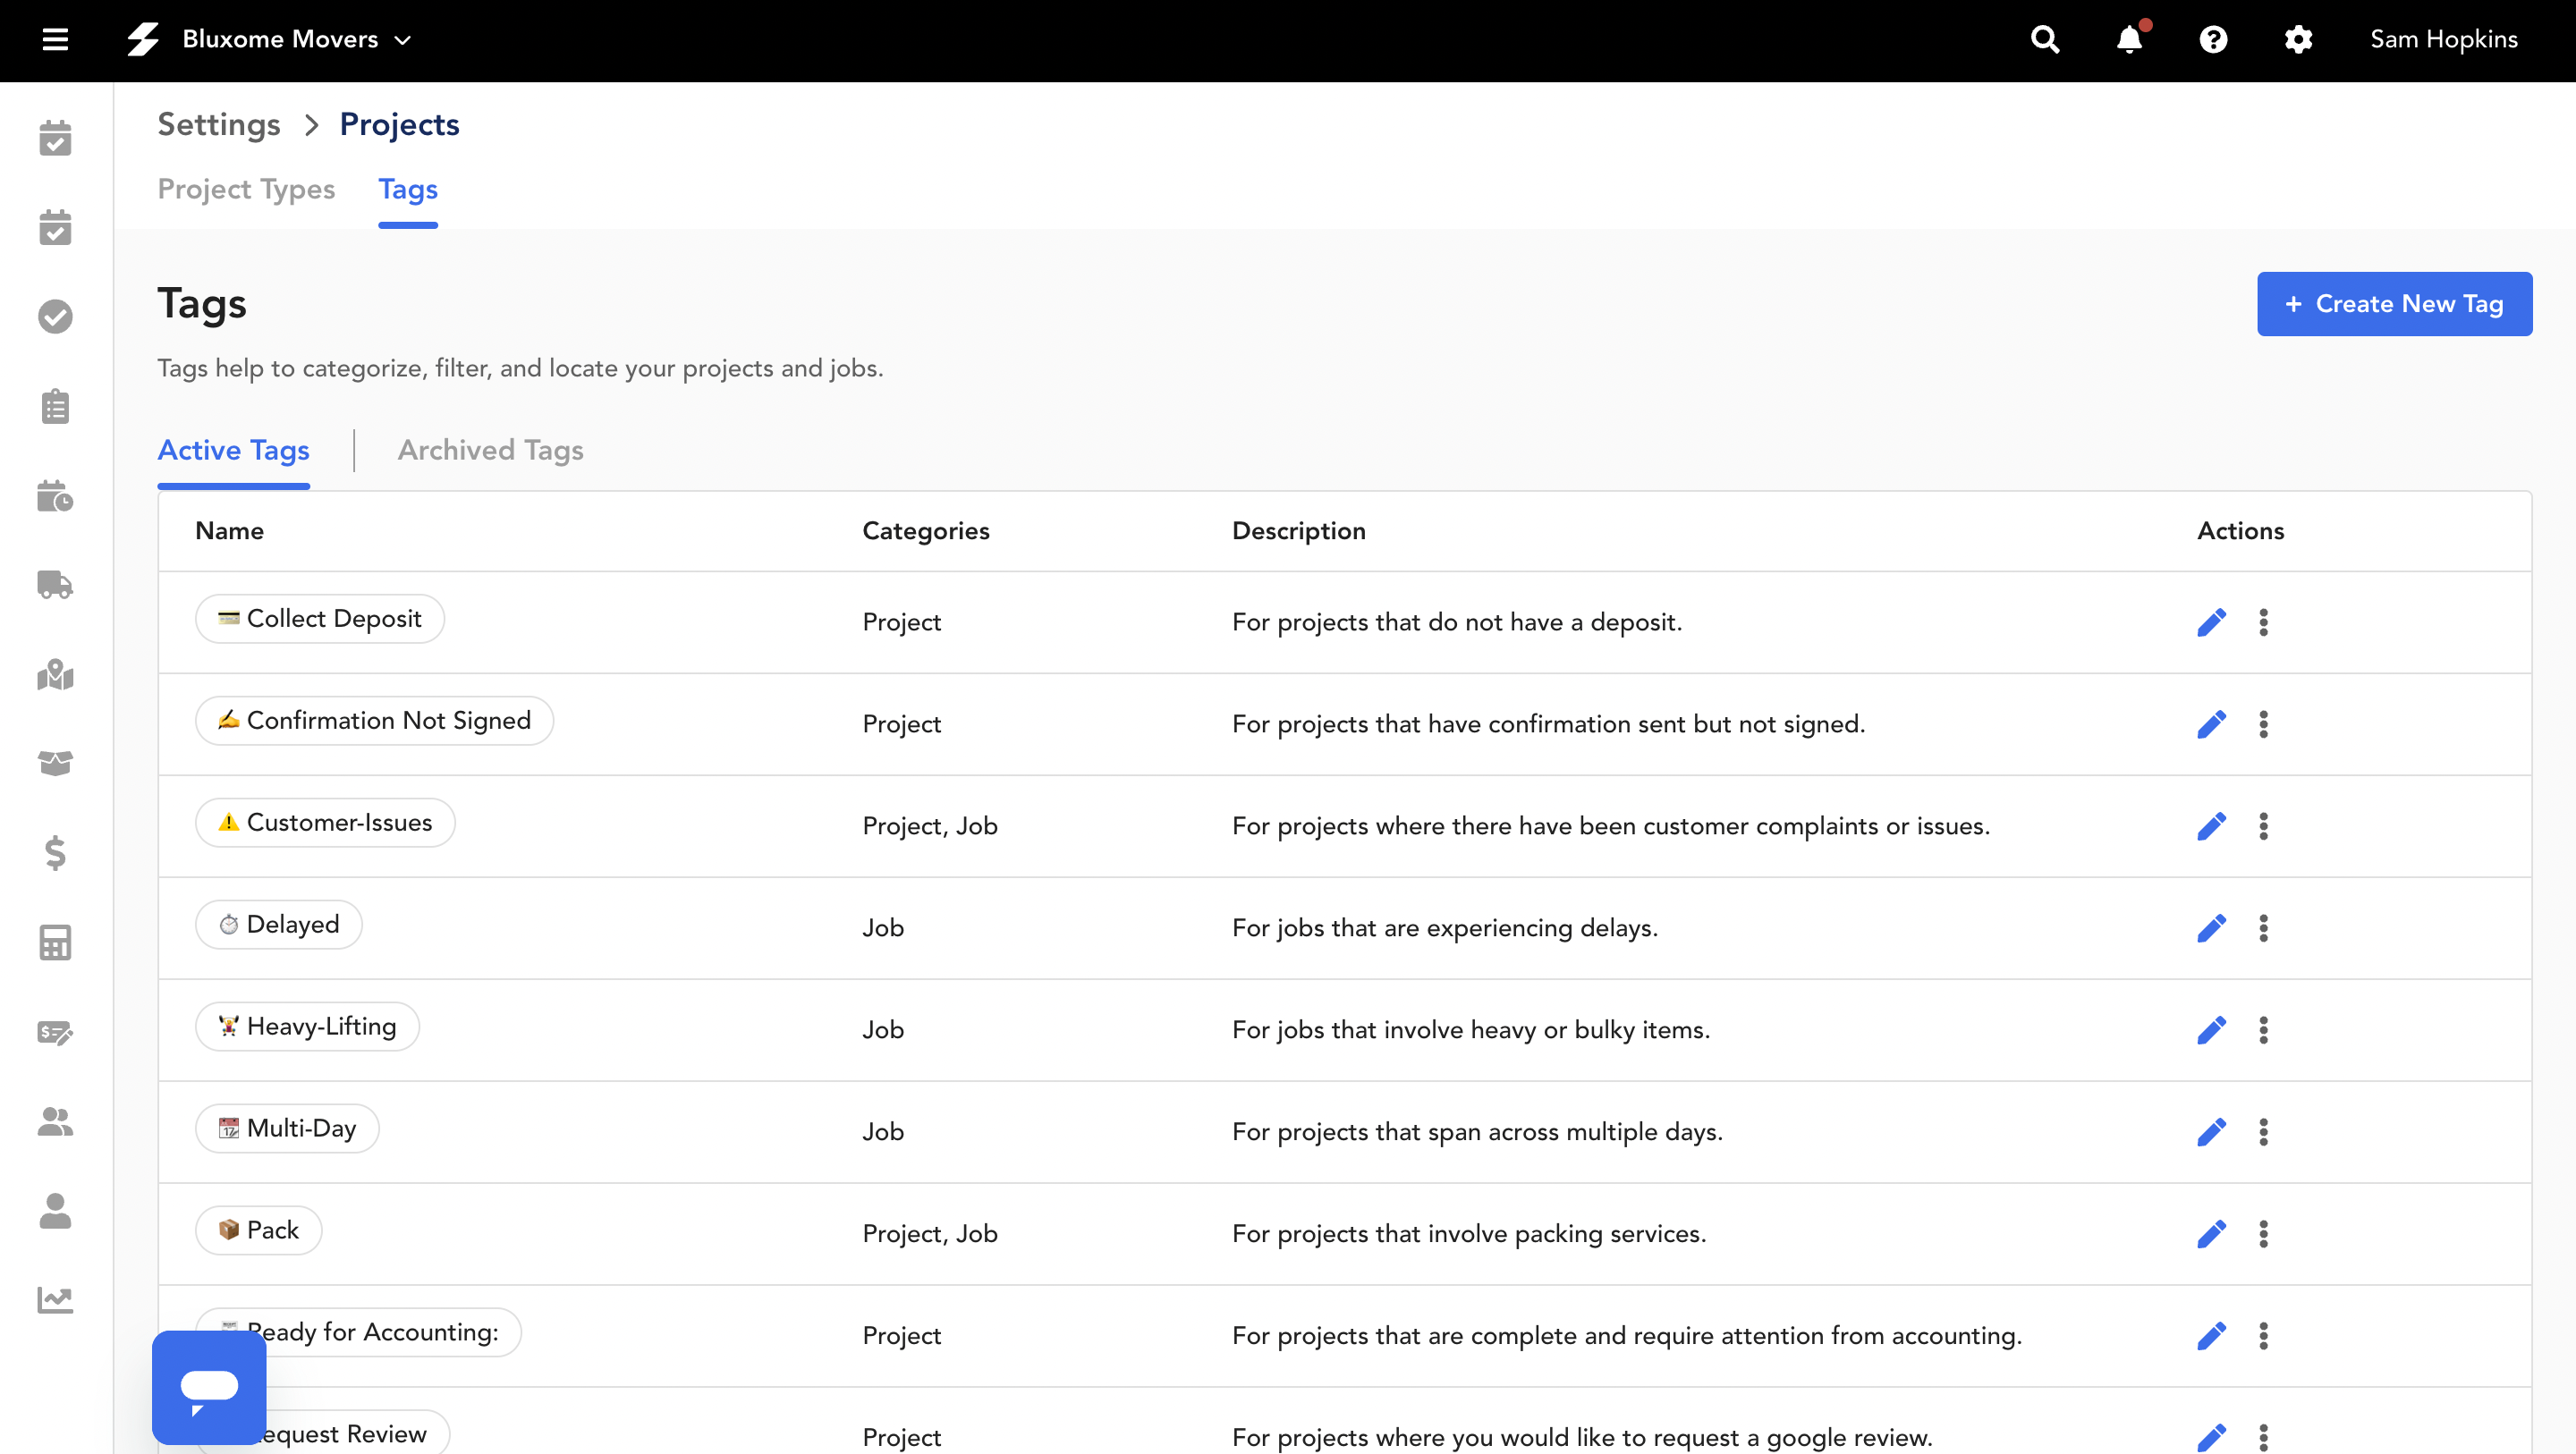Click the Heavy-Lifting tag chip
The image size is (2576, 1454).
tap(307, 1027)
